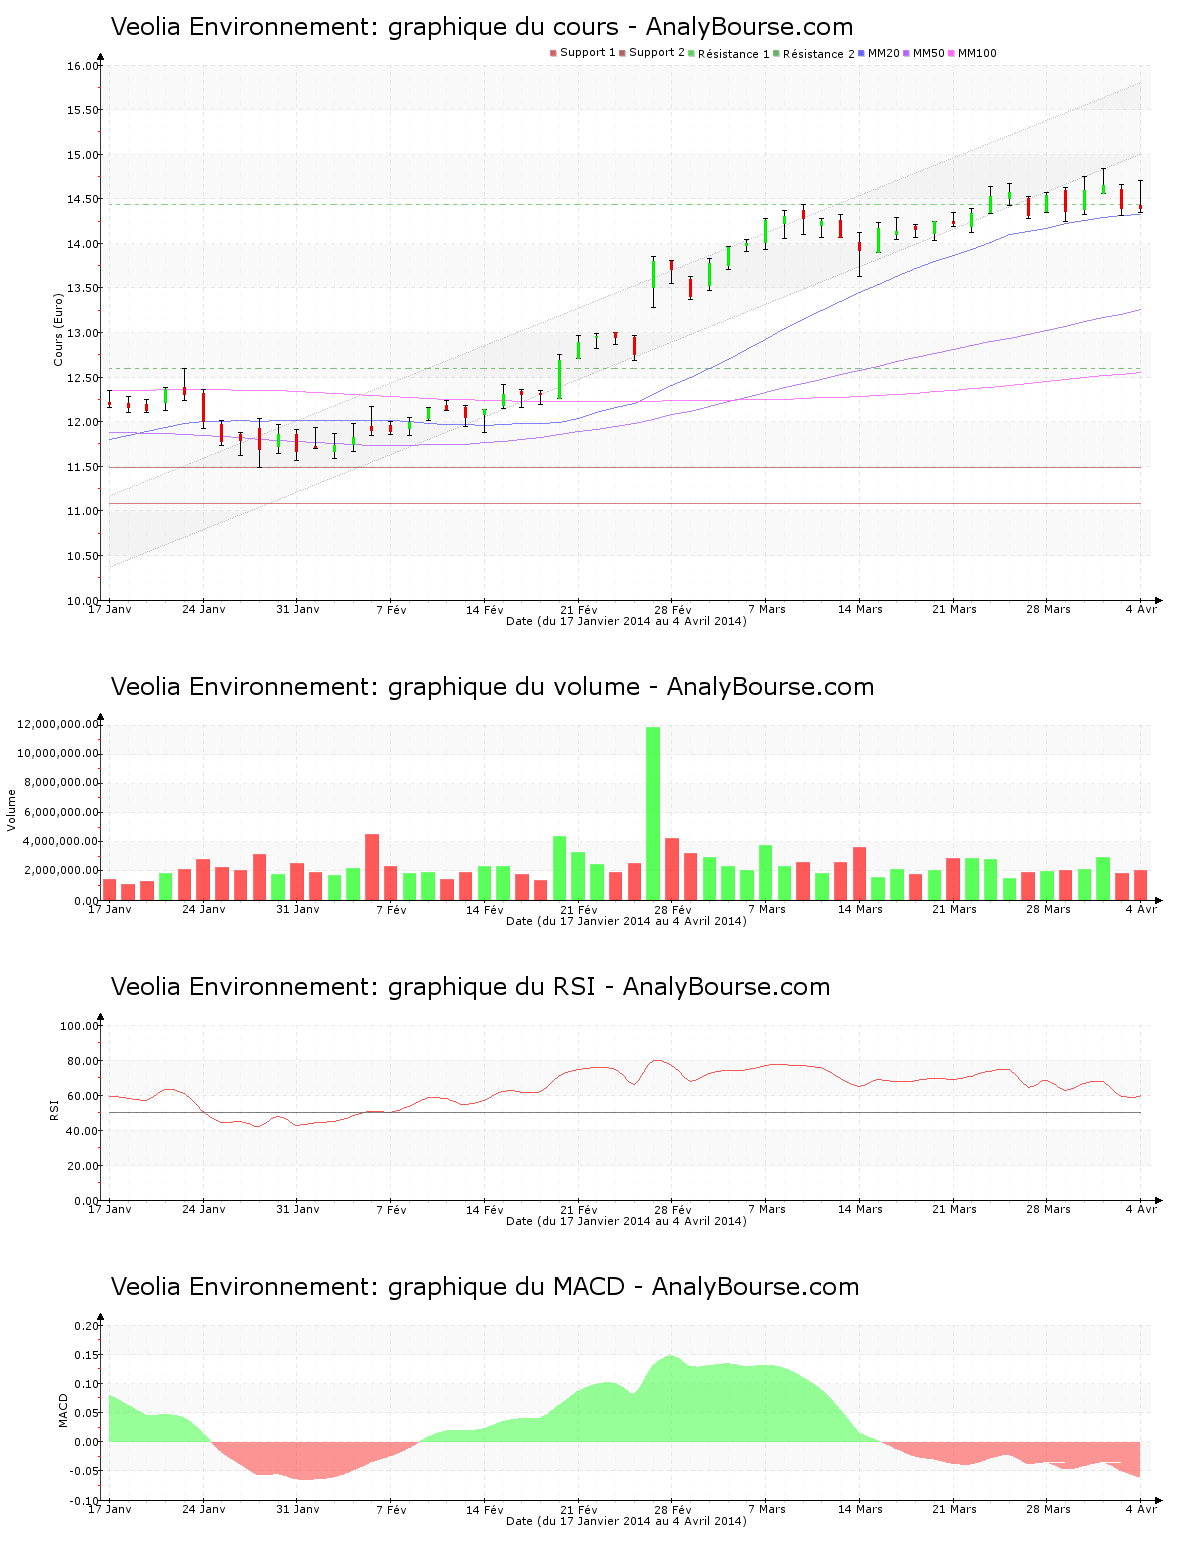Select the MM50 legend label
Viewport: 1200px width, 1550px height.
[929, 53]
